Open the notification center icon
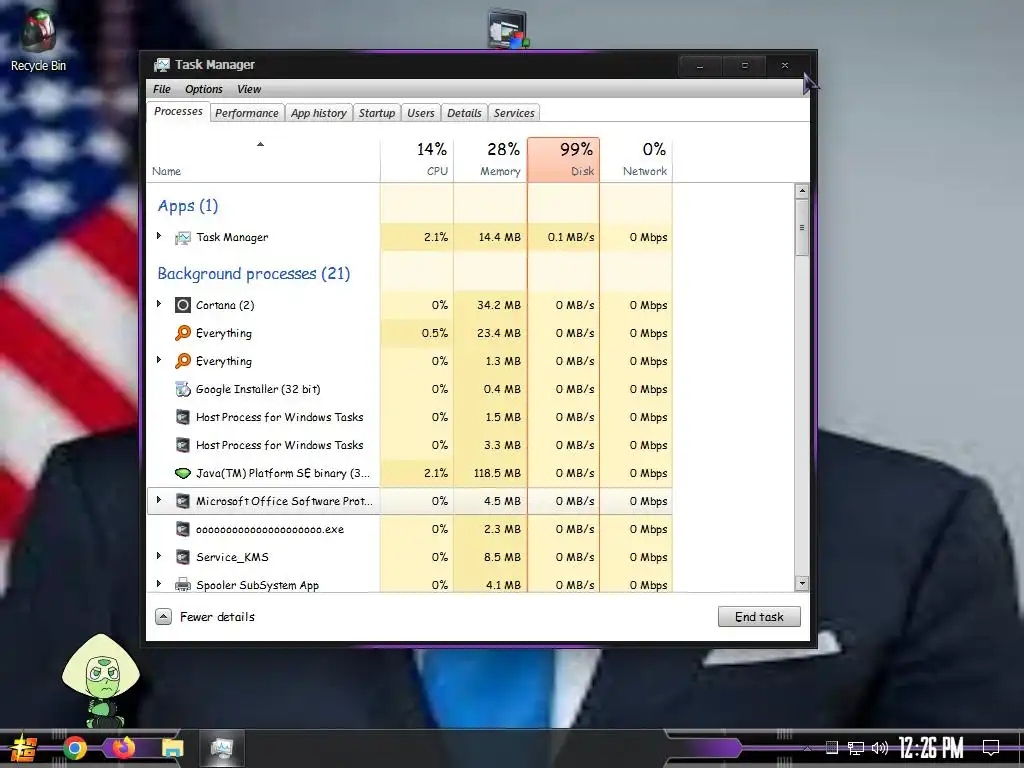1024x768 pixels. (x=991, y=748)
